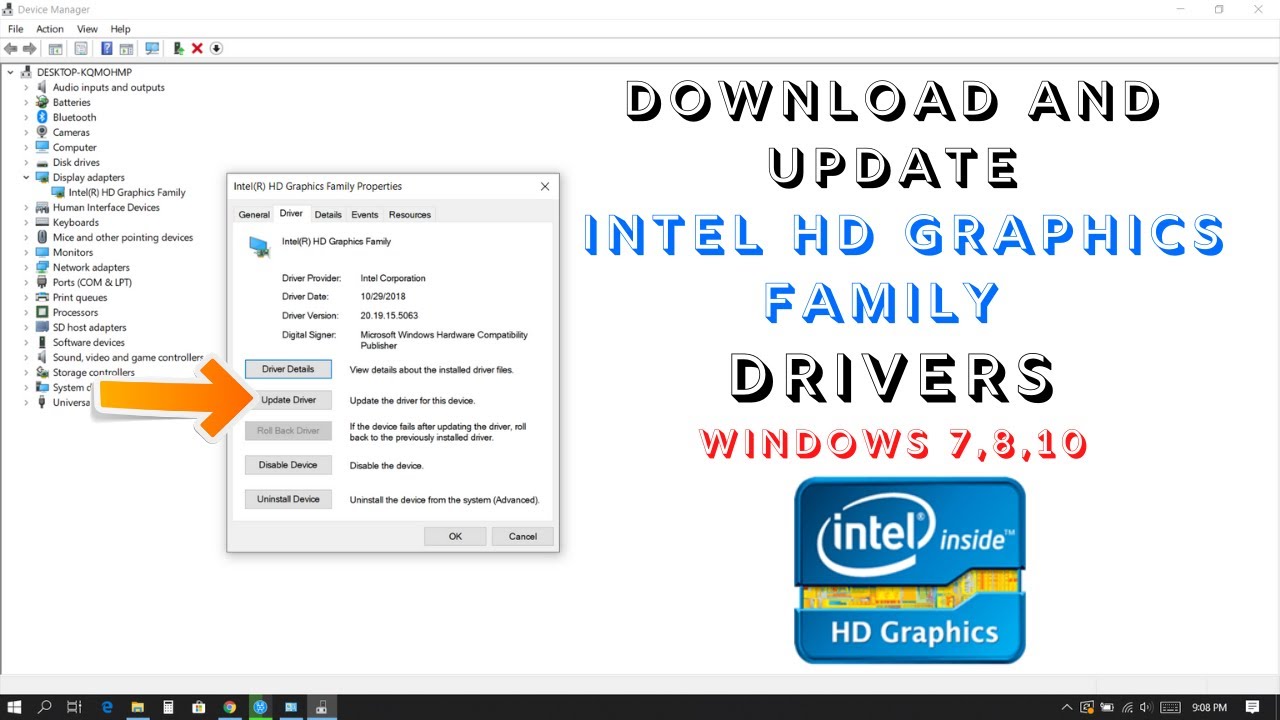The width and height of the screenshot is (1280, 720).
Task: Click the Back arrow in Device Manager toolbar
Action: [11, 48]
